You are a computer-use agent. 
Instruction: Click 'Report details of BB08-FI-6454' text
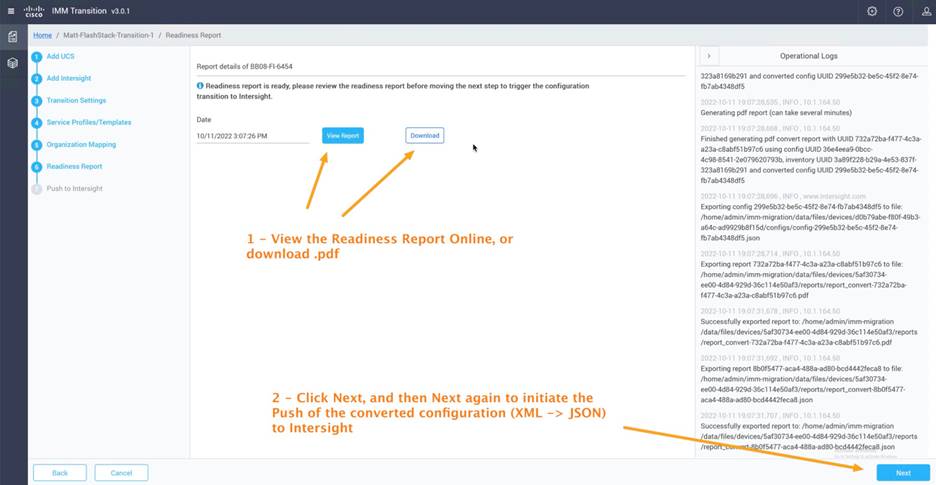(x=244, y=67)
